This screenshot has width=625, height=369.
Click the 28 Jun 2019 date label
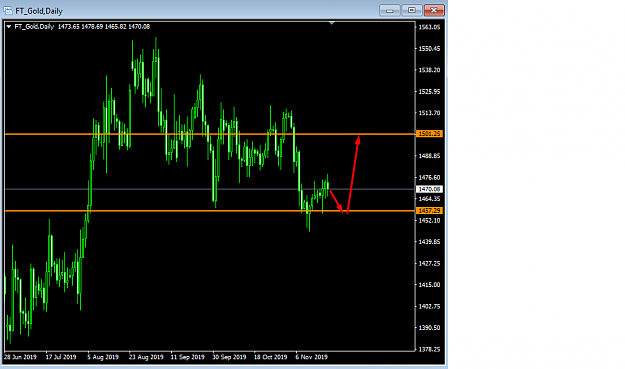coord(20,357)
